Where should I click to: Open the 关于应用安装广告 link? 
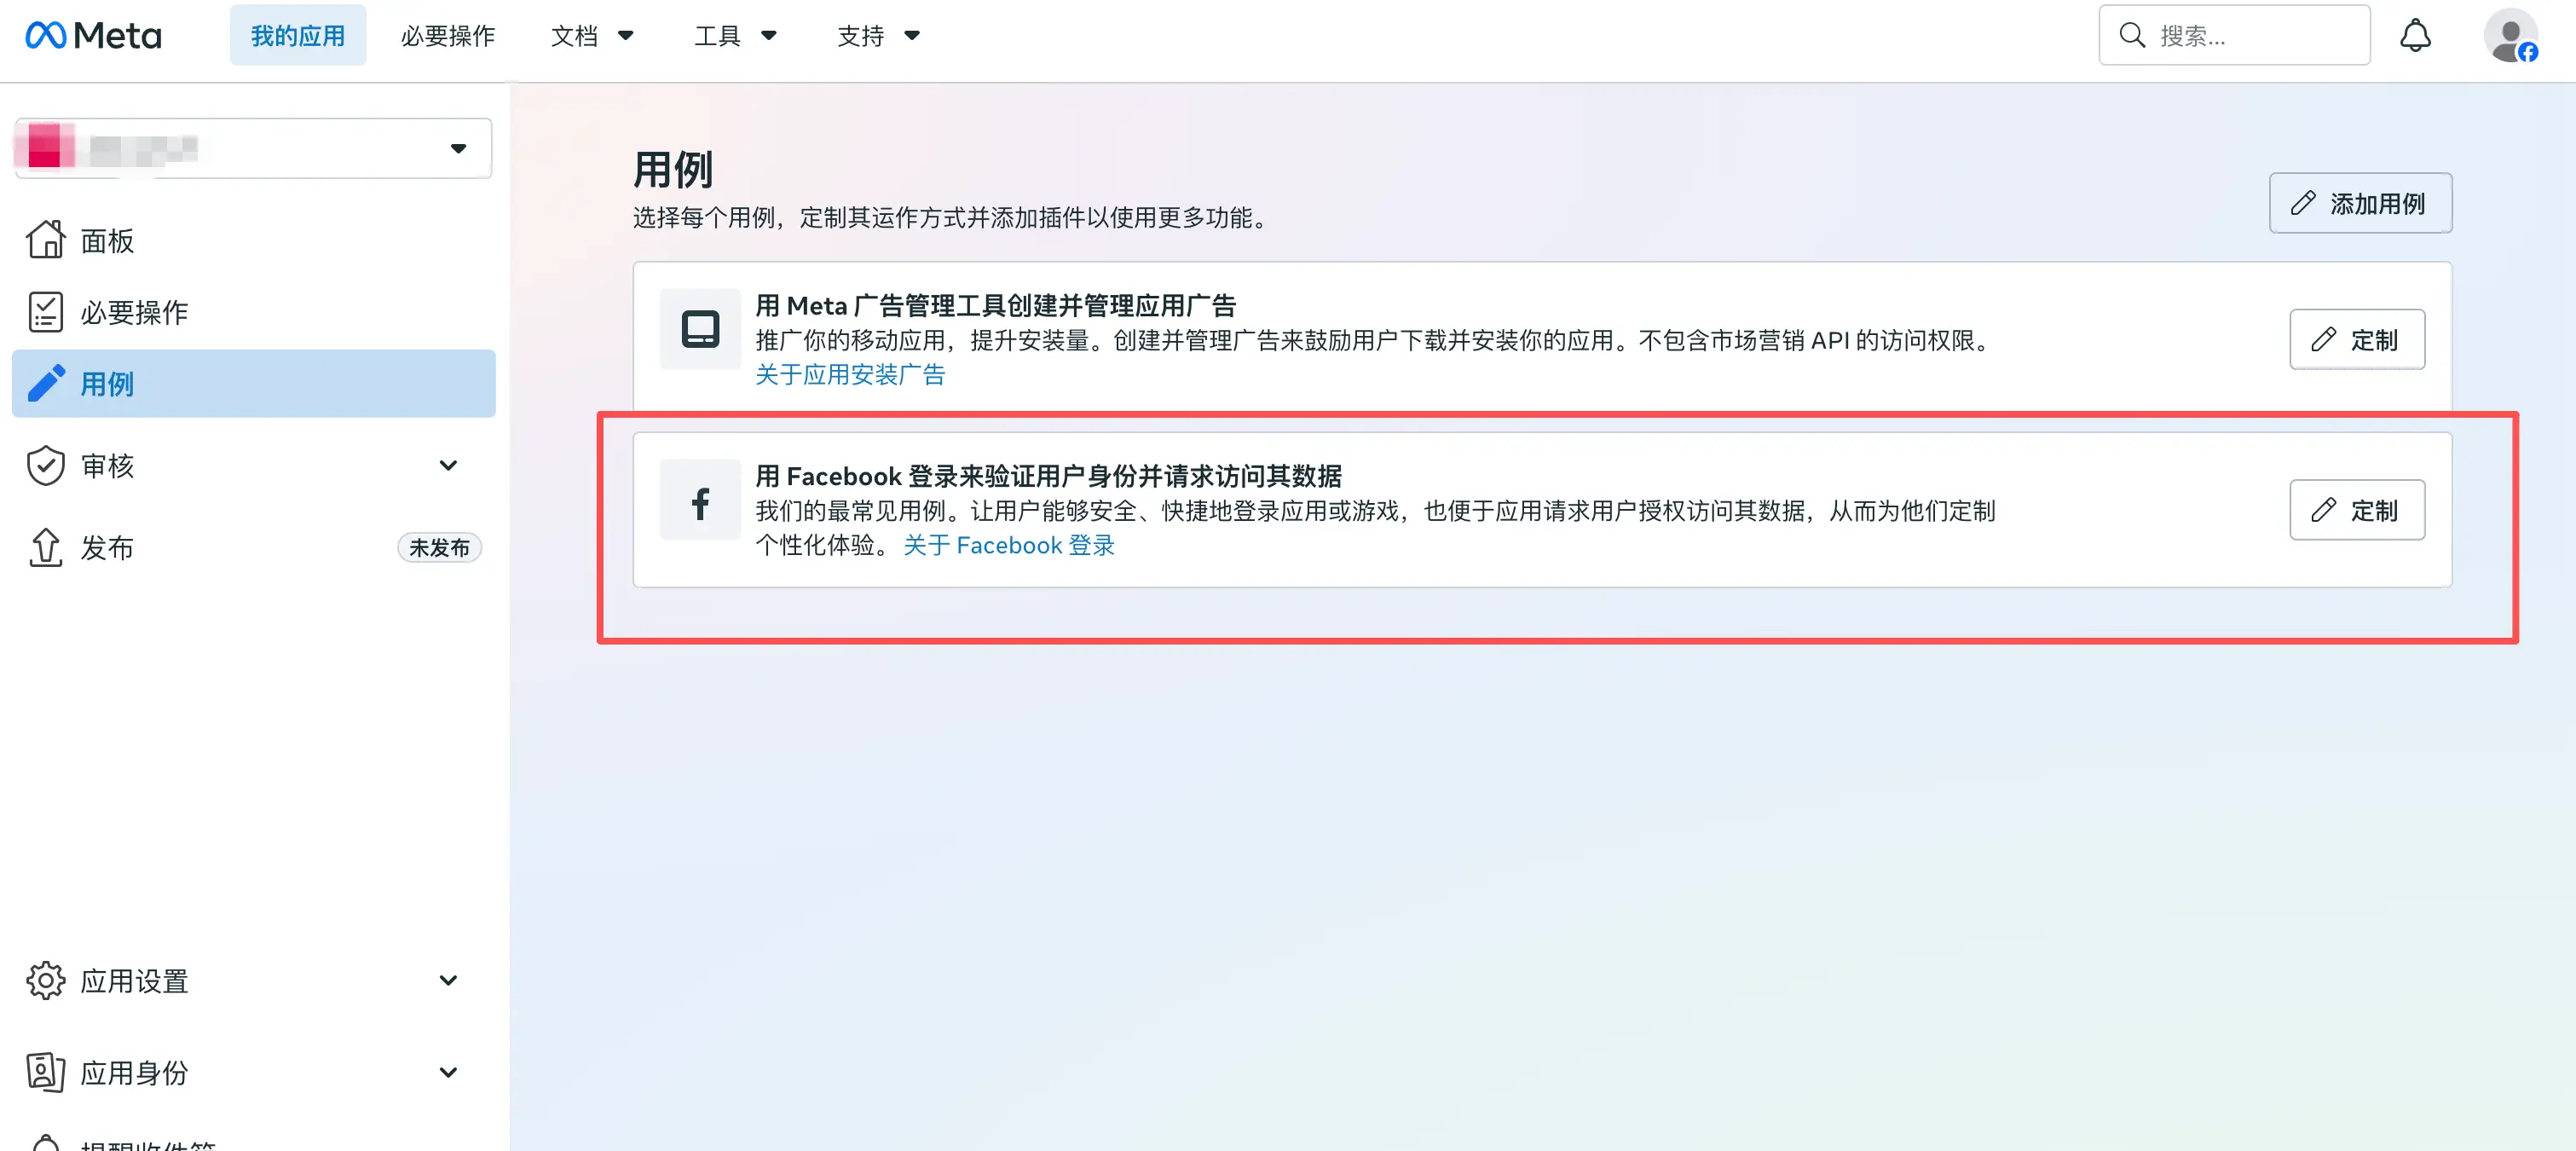pyautogui.click(x=850, y=374)
